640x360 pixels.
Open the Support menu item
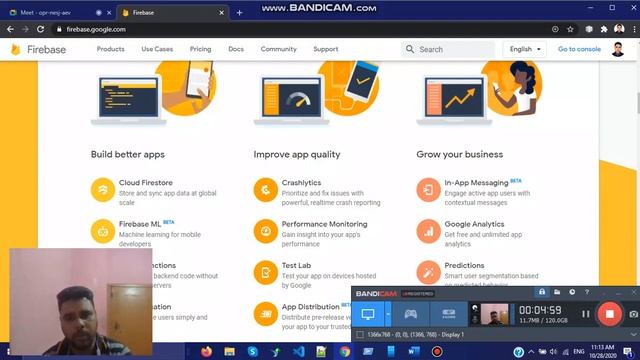tap(326, 49)
